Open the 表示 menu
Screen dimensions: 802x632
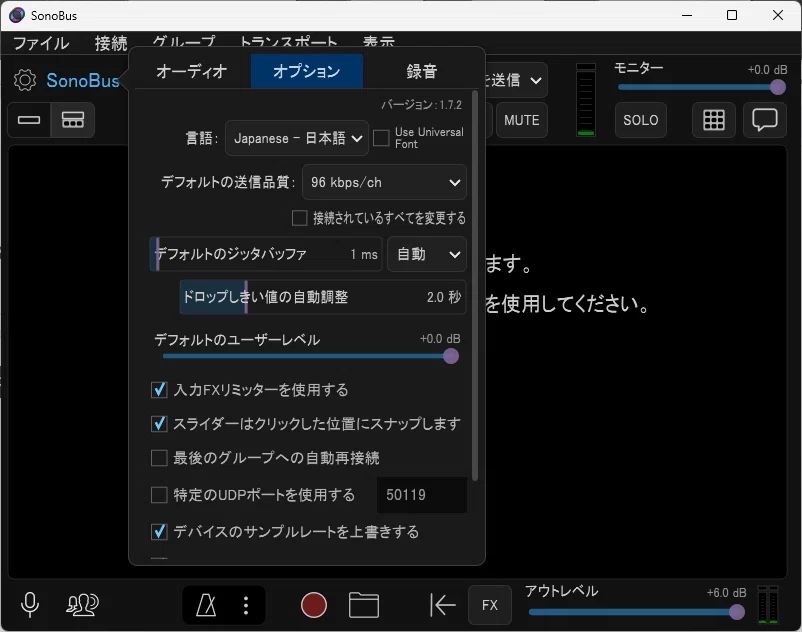(379, 40)
